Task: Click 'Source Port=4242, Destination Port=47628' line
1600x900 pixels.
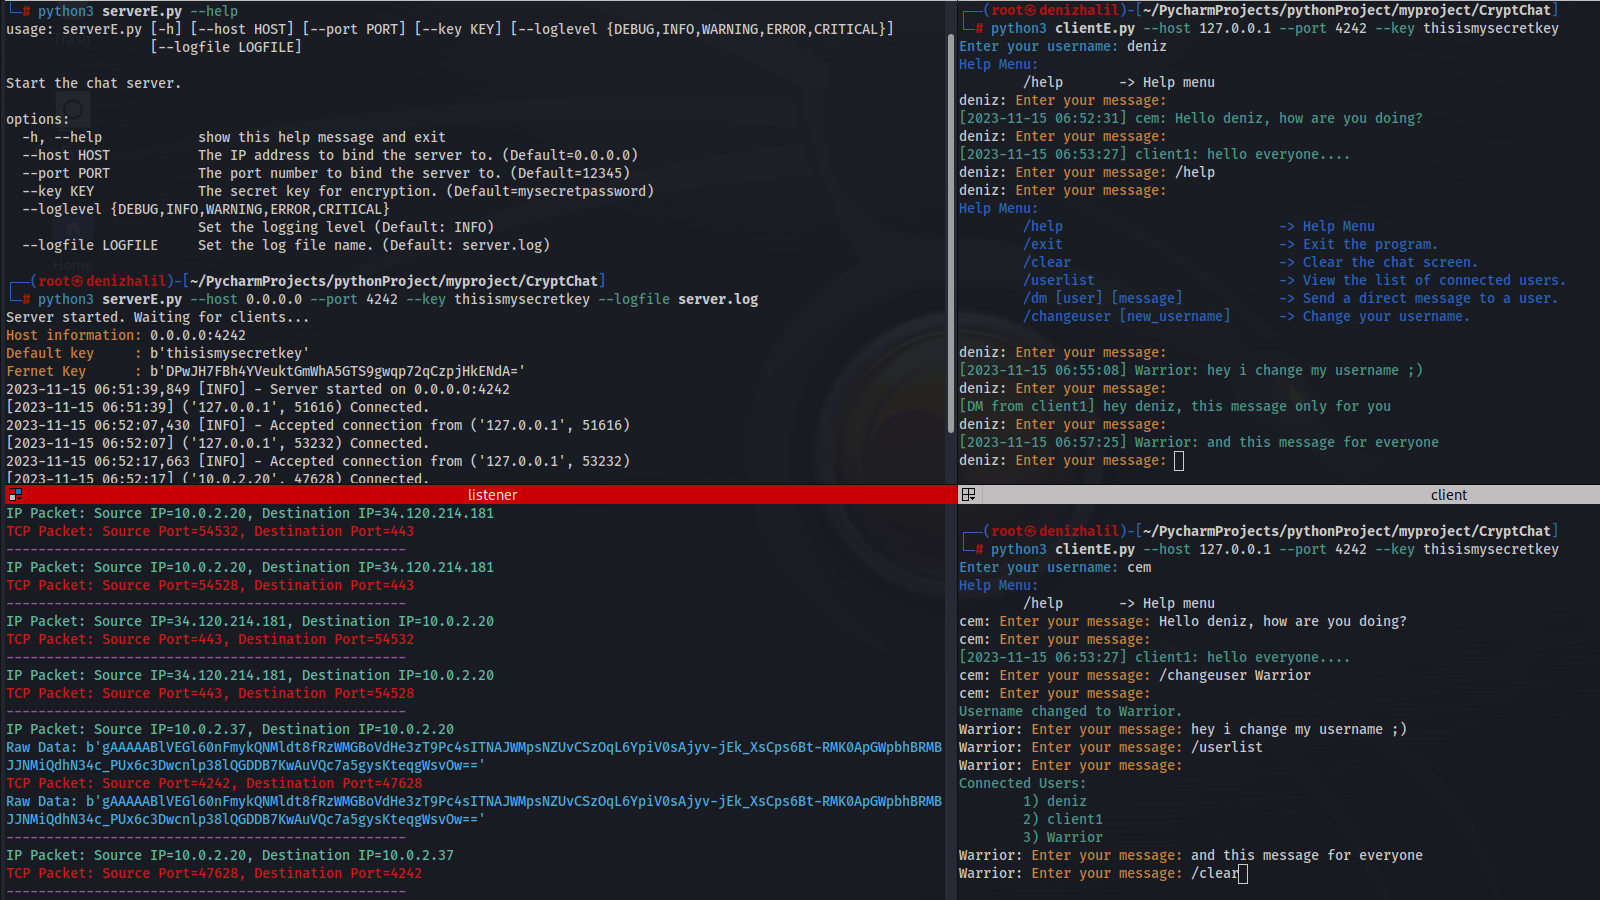Action: pos(214,784)
